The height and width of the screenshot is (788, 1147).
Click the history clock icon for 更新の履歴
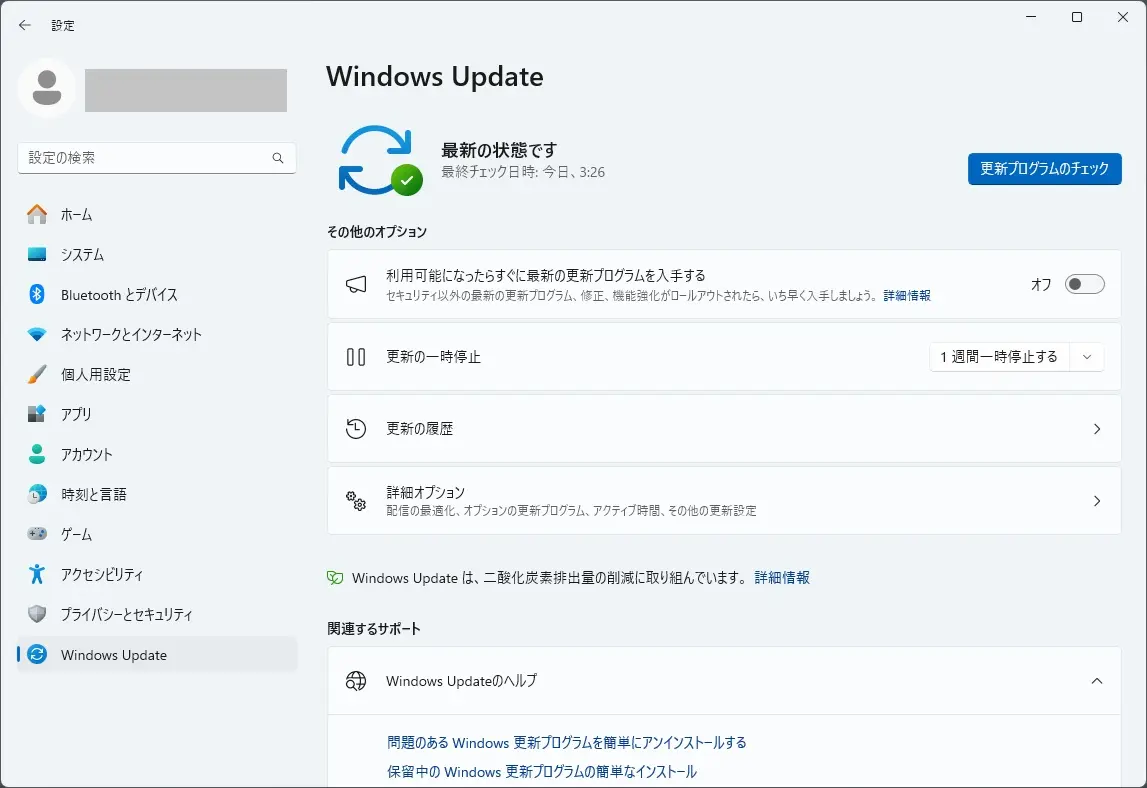[x=356, y=429]
